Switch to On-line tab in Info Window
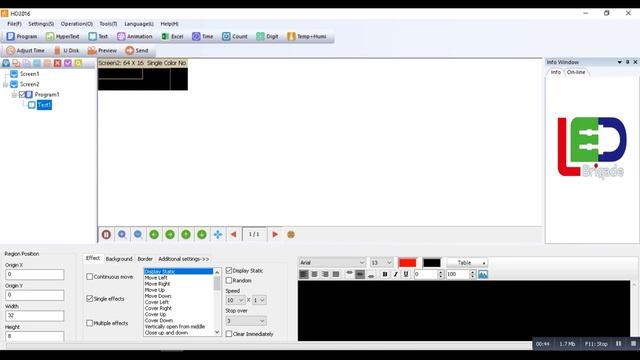This screenshot has height=360, width=640. point(576,72)
